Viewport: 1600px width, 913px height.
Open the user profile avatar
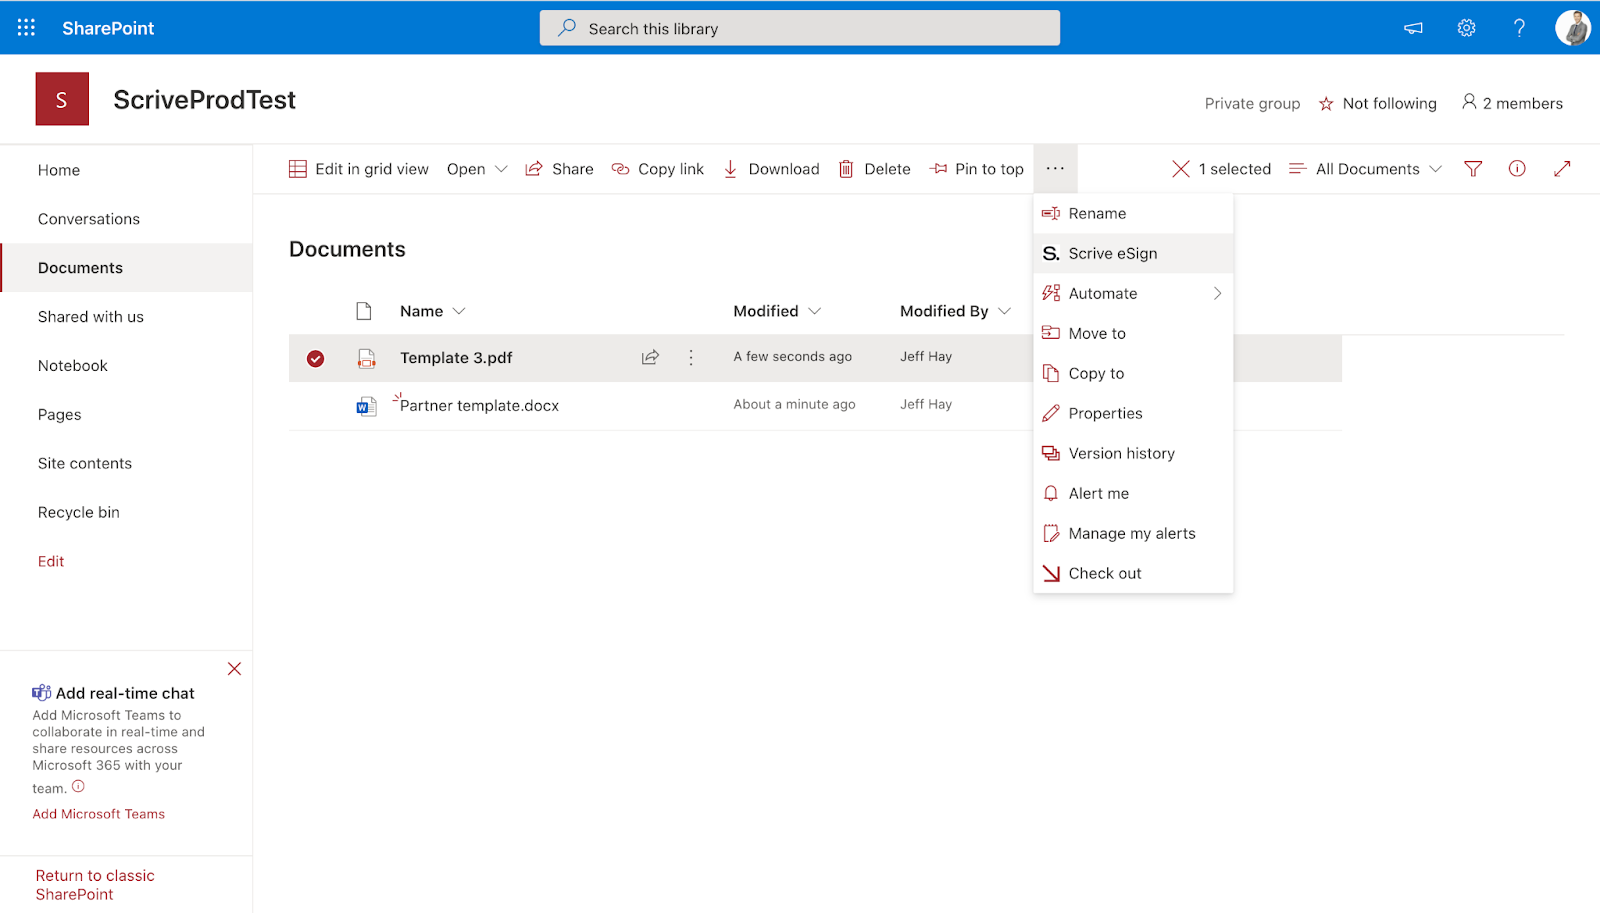tap(1573, 28)
